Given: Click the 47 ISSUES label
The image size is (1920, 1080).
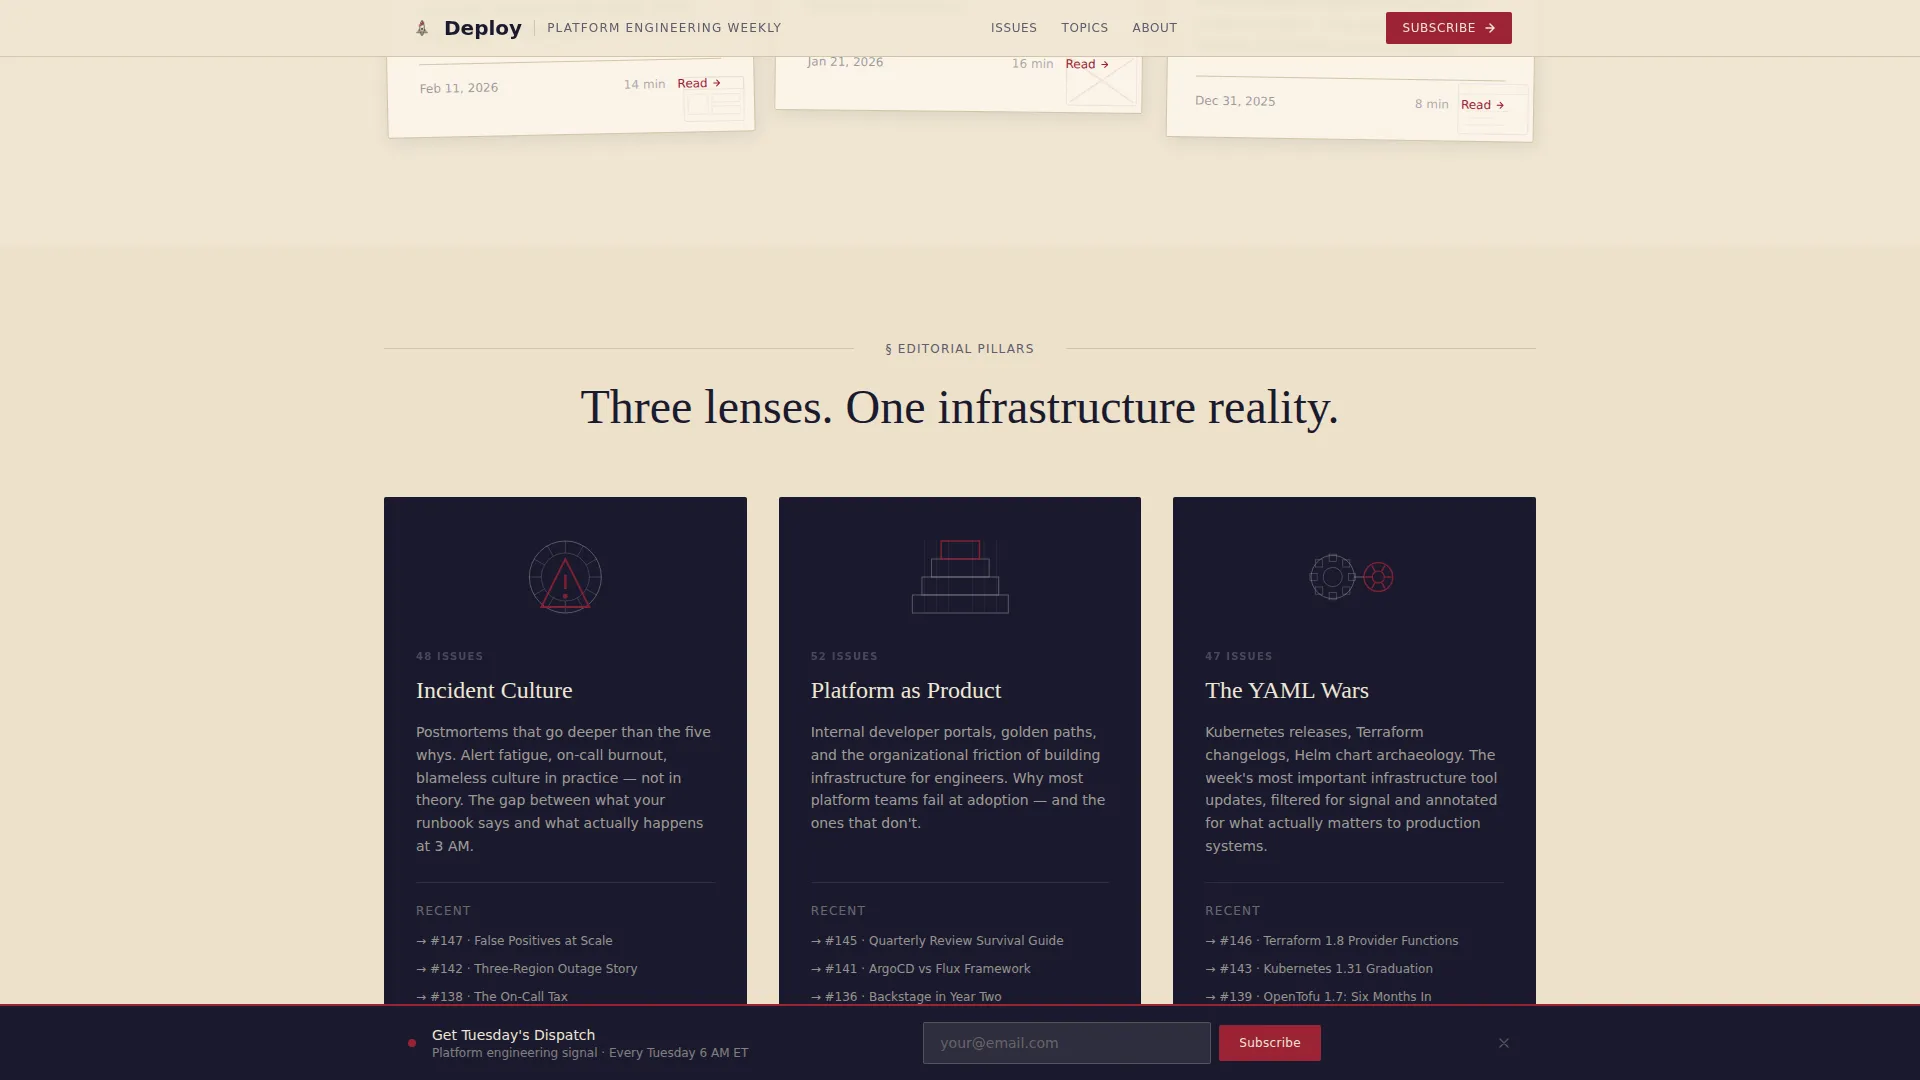Looking at the screenshot, I should (1239, 657).
